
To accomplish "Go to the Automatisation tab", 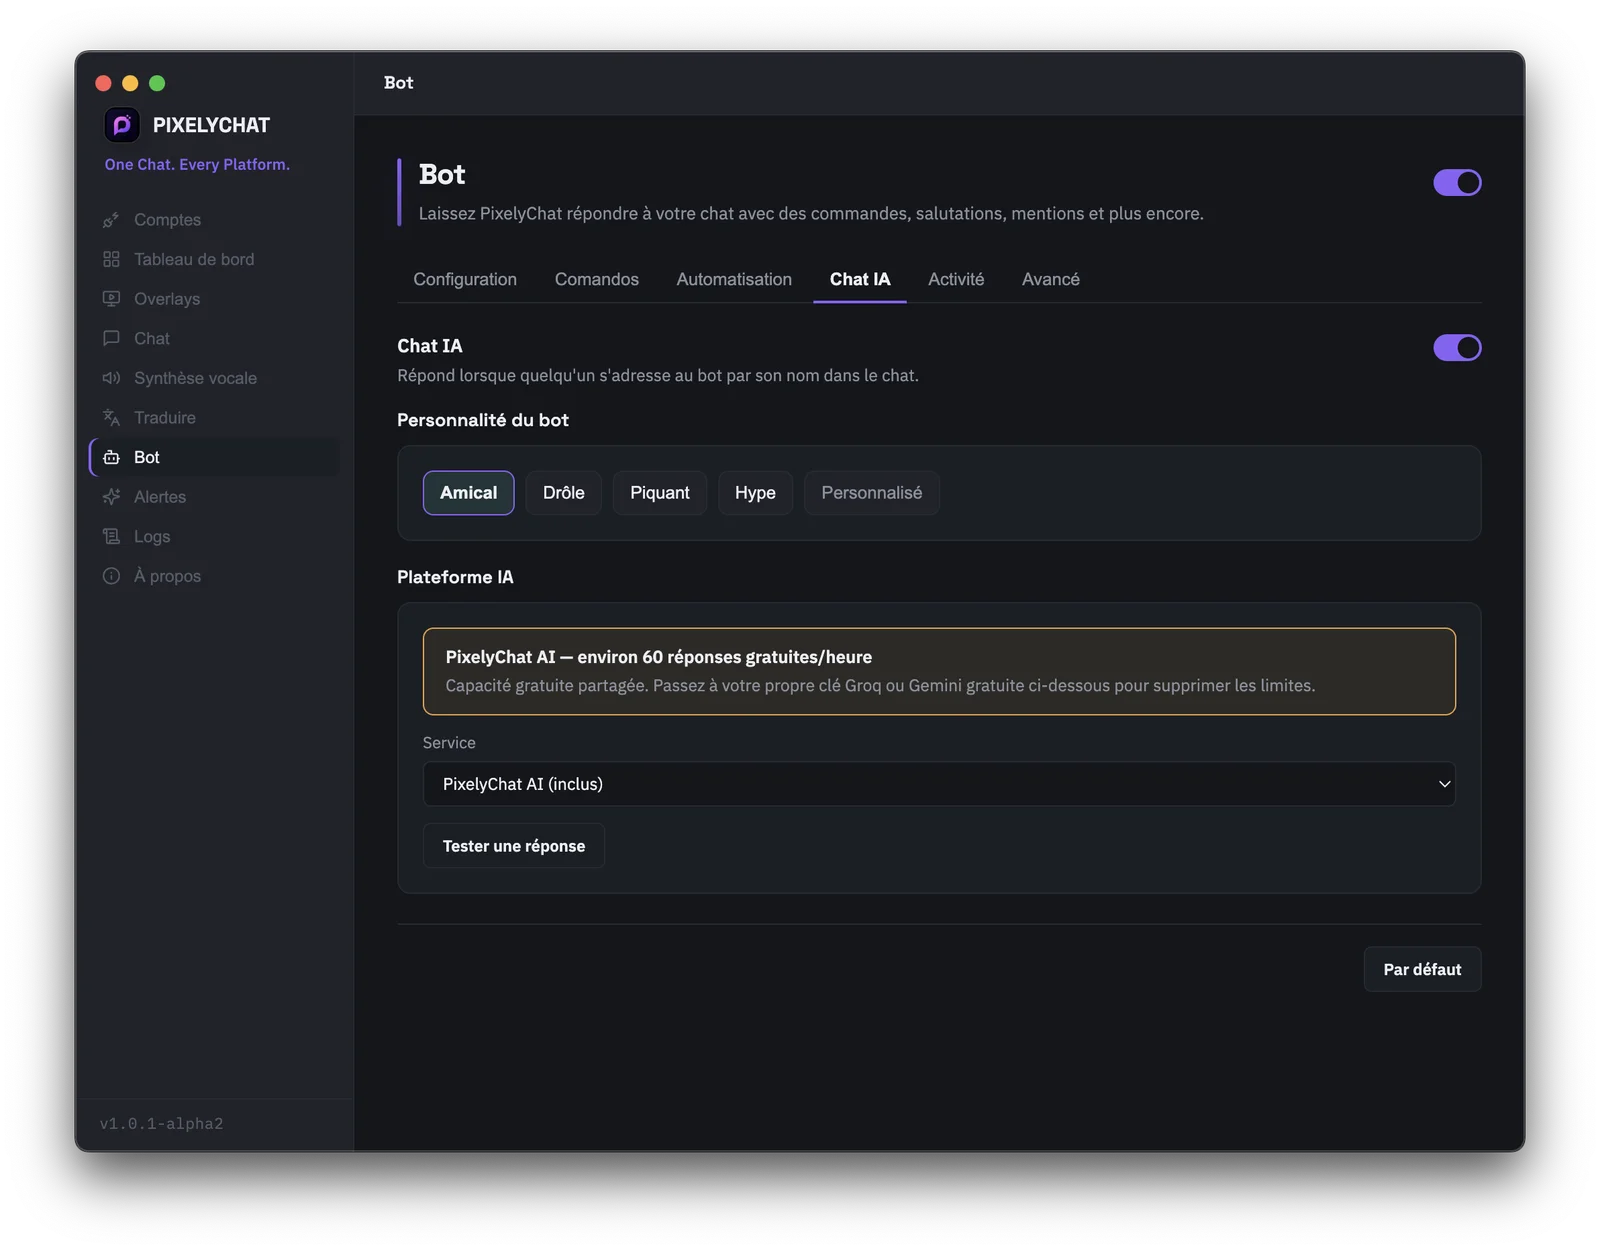I will [734, 279].
